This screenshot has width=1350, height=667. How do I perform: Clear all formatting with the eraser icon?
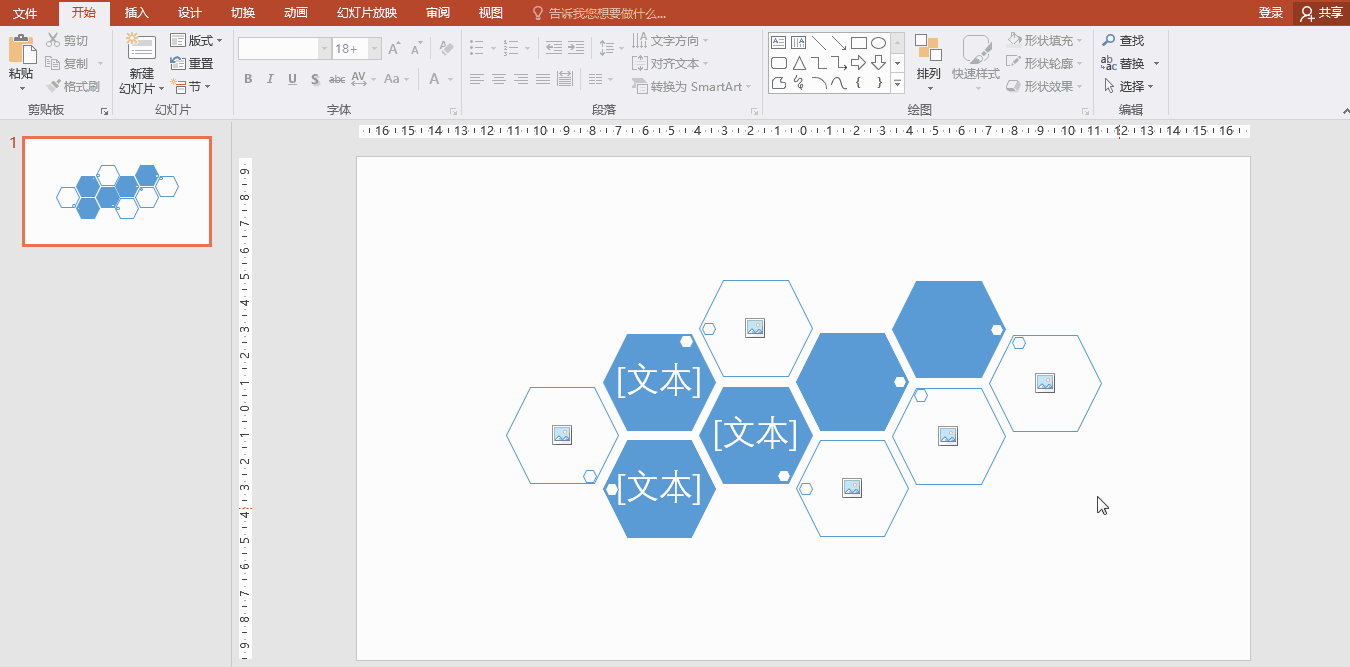(x=447, y=49)
